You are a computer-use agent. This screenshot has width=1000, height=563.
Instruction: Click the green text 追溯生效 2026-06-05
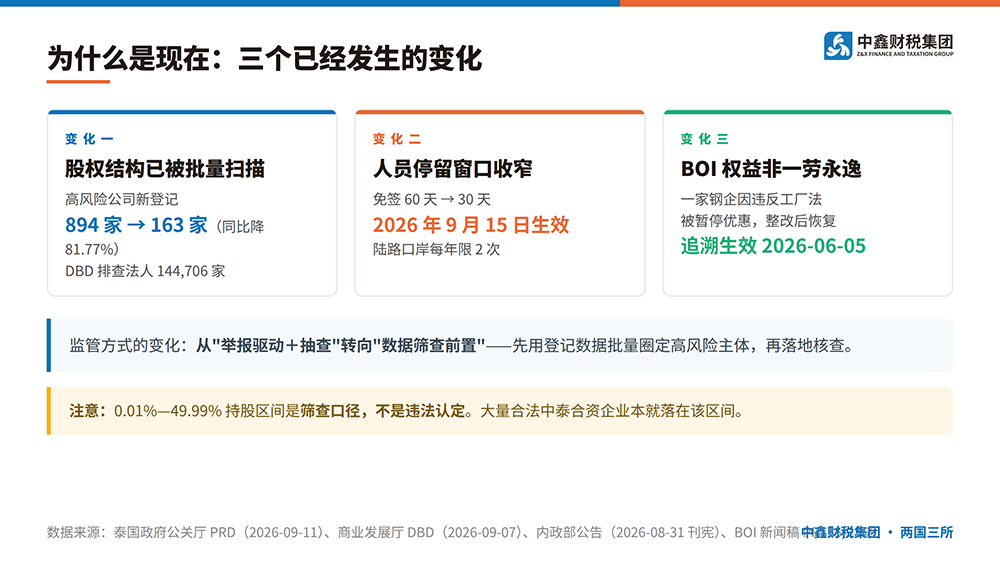[x=773, y=246]
